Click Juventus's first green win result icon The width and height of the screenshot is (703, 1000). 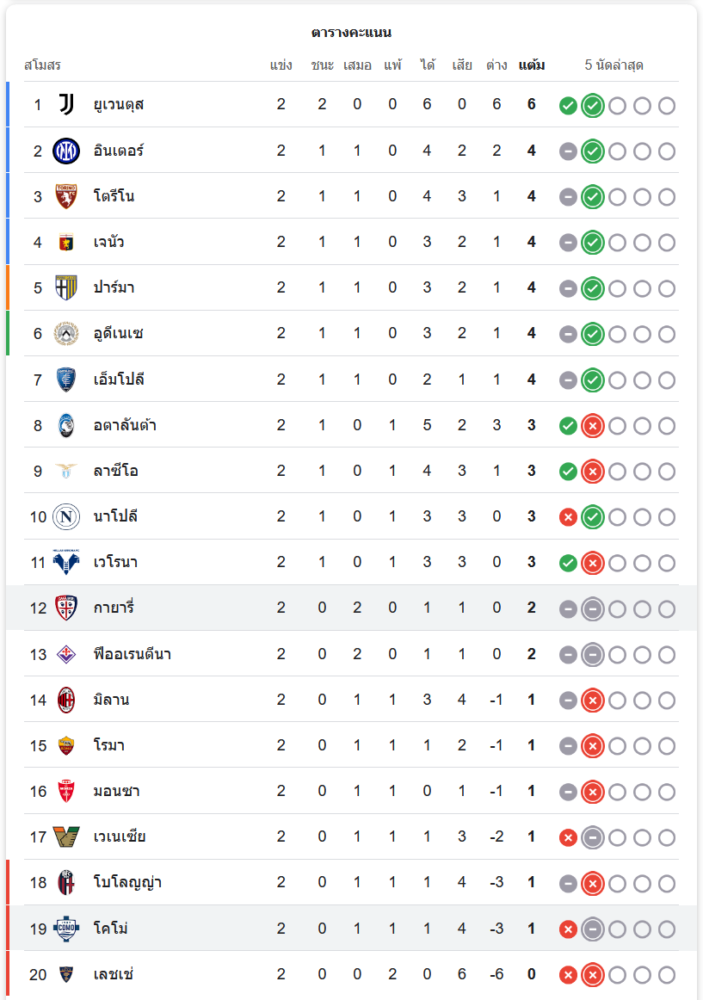coord(568,106)
